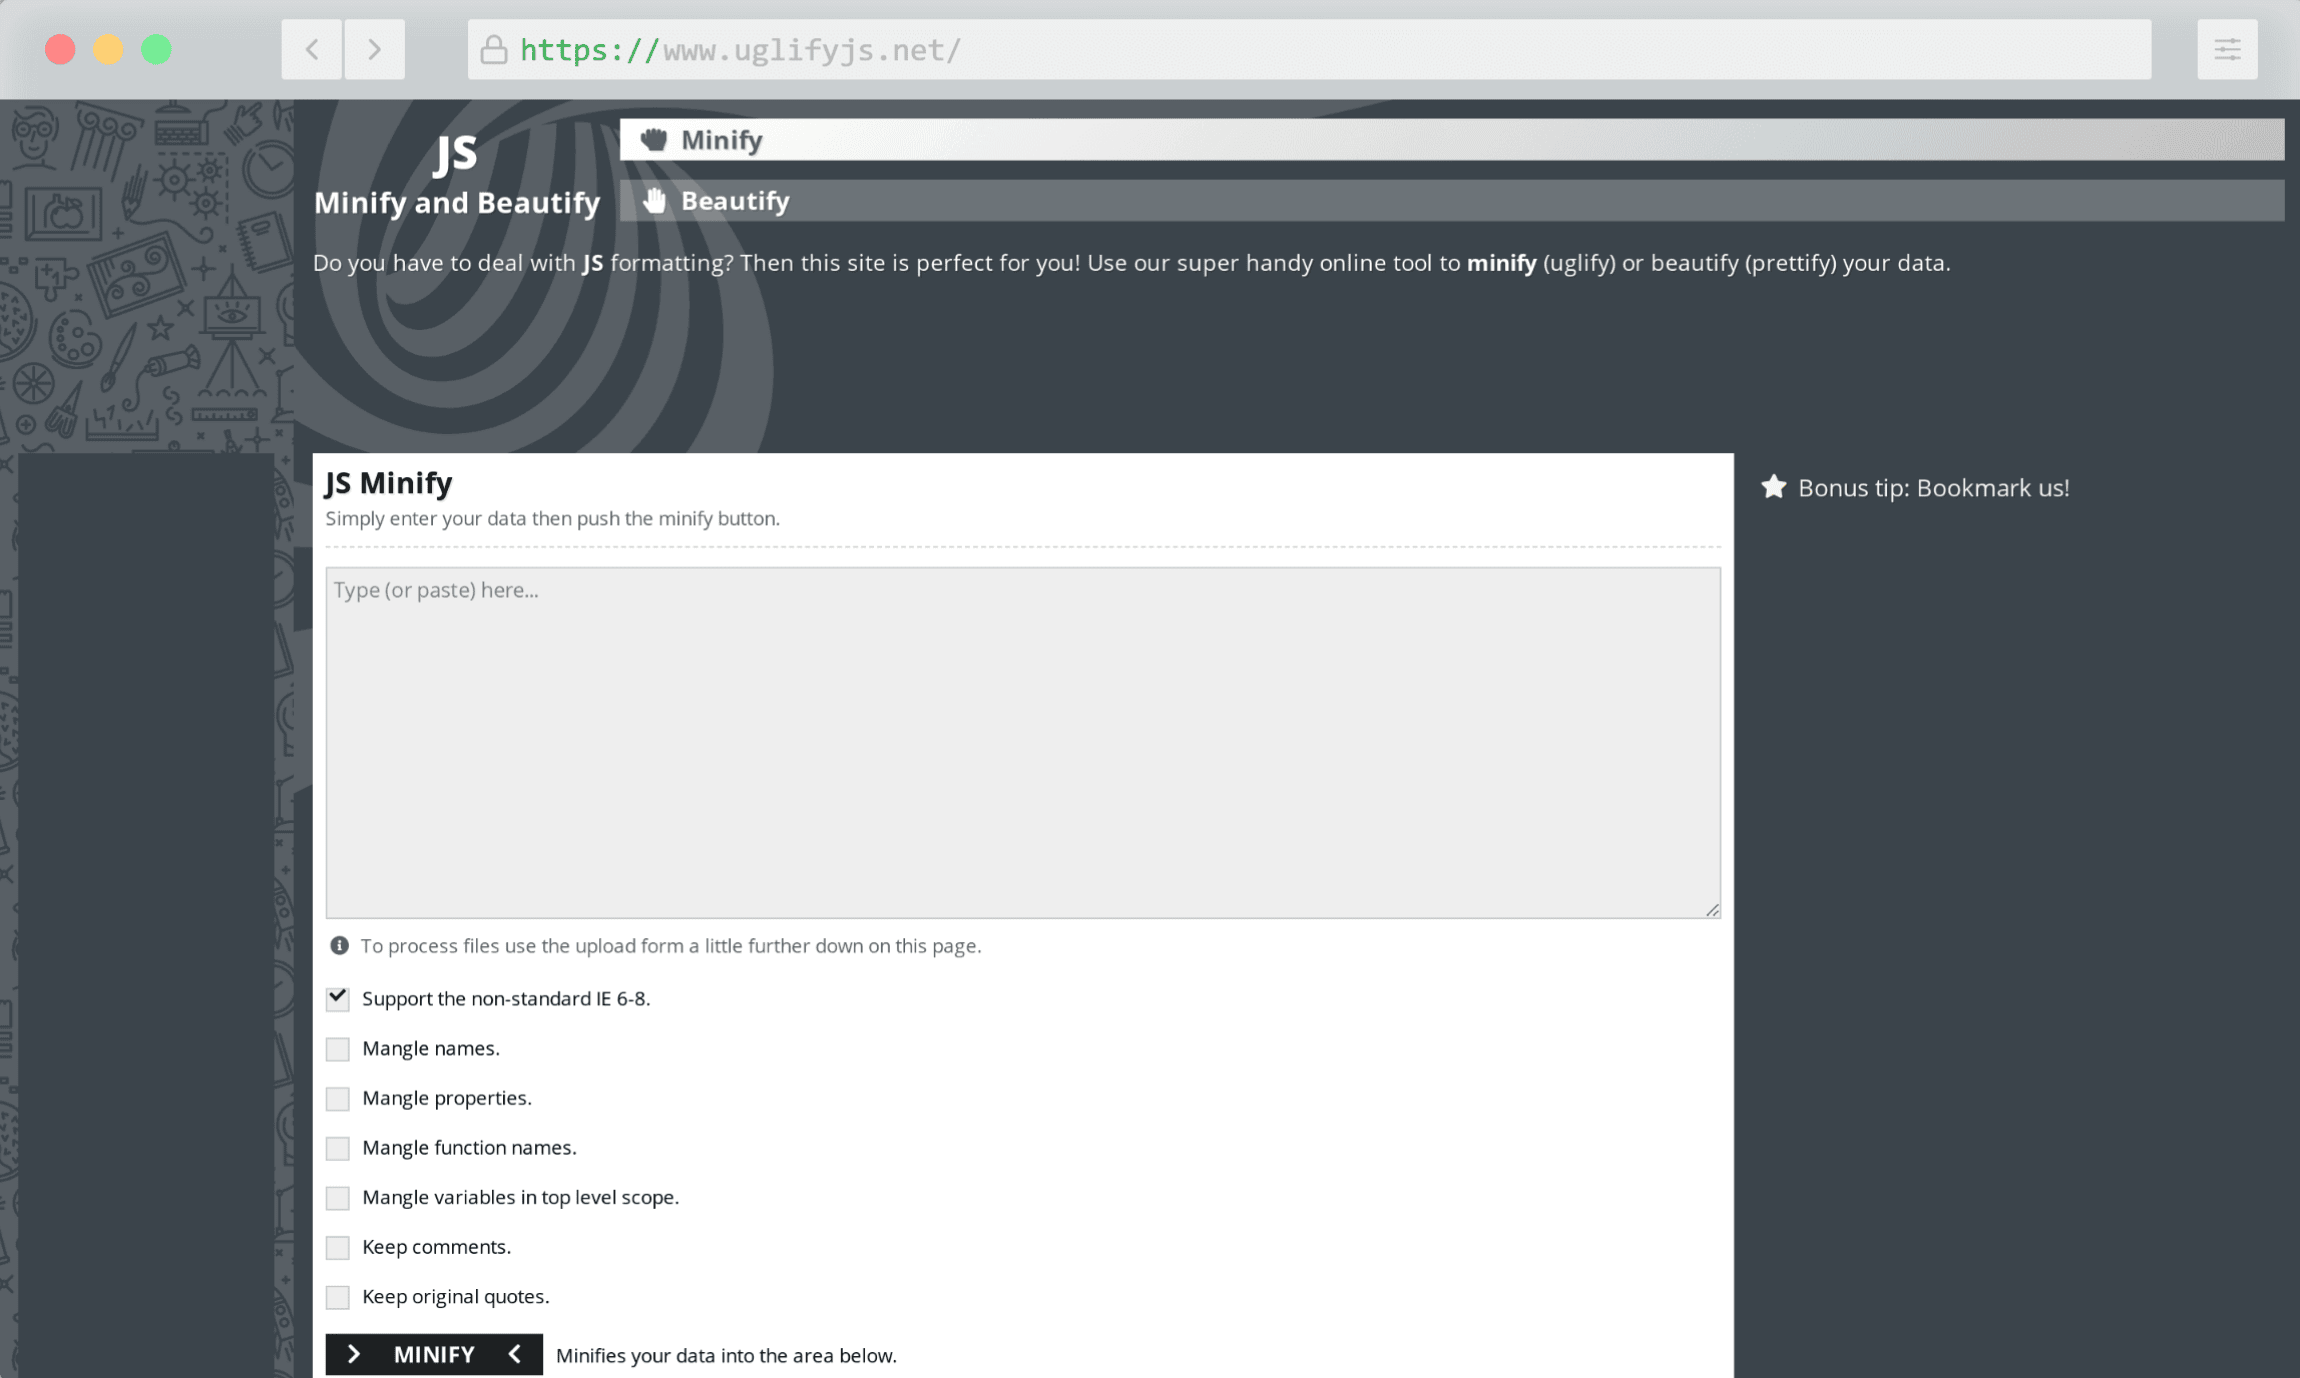This screenshot has height=1378, width=2300.
Task: Click the browser back arrow
Action: pos(311,48)
